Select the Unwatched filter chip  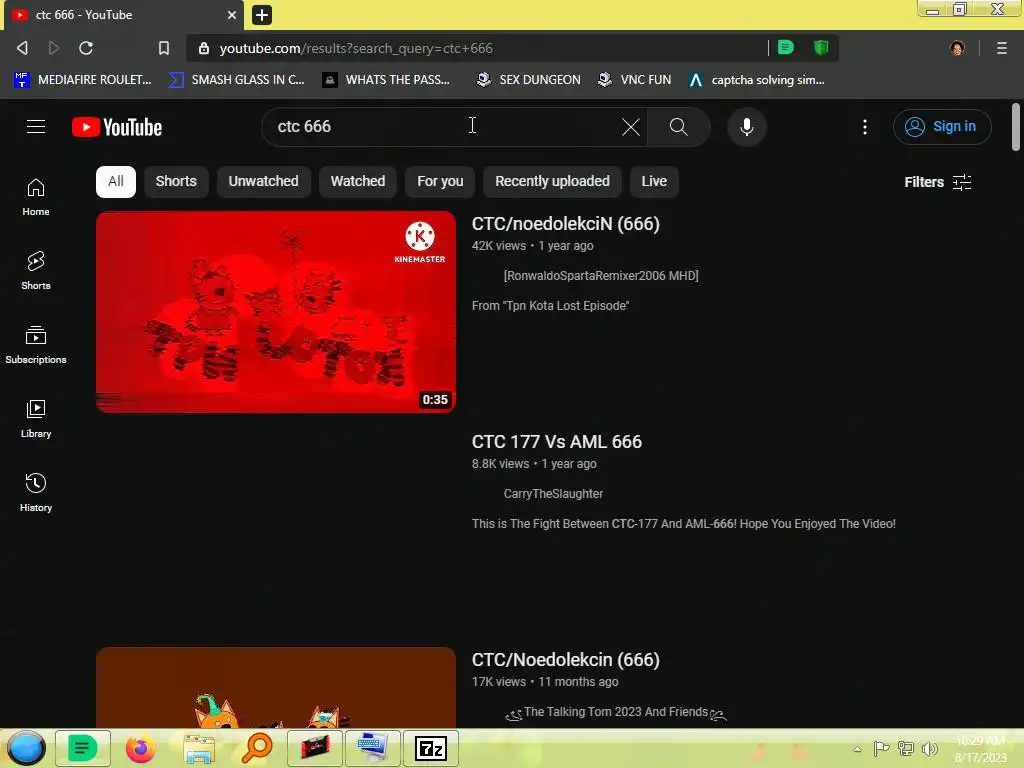[x=263, y=182]
